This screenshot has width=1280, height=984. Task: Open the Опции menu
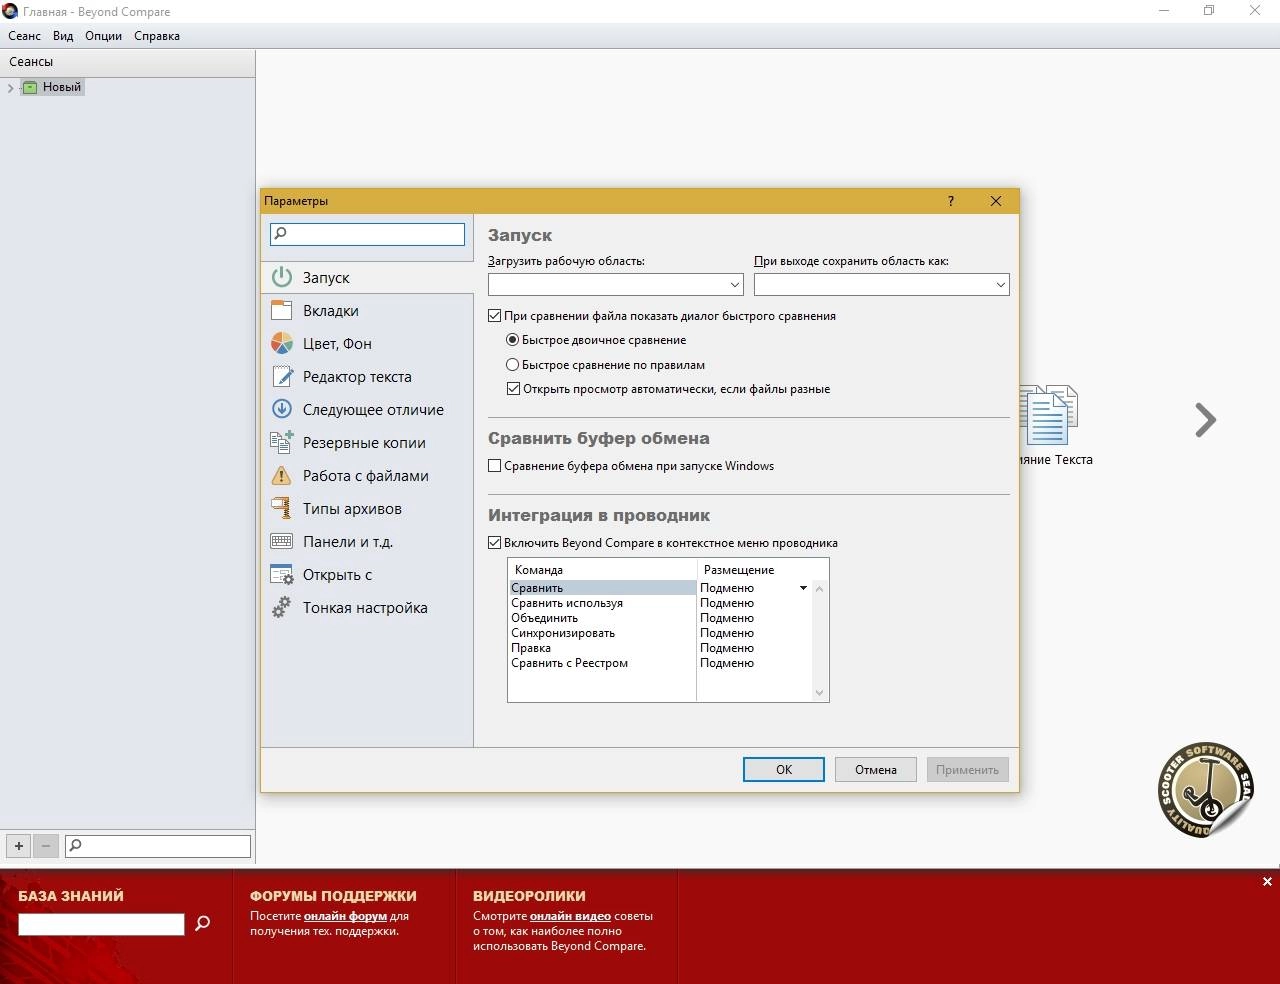[103, 36]
